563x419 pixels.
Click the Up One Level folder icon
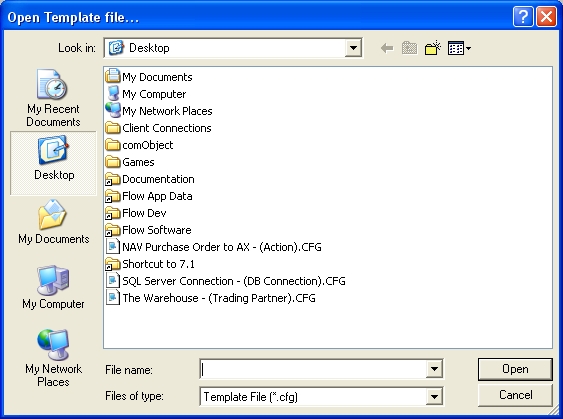click(x=409, y=48)
